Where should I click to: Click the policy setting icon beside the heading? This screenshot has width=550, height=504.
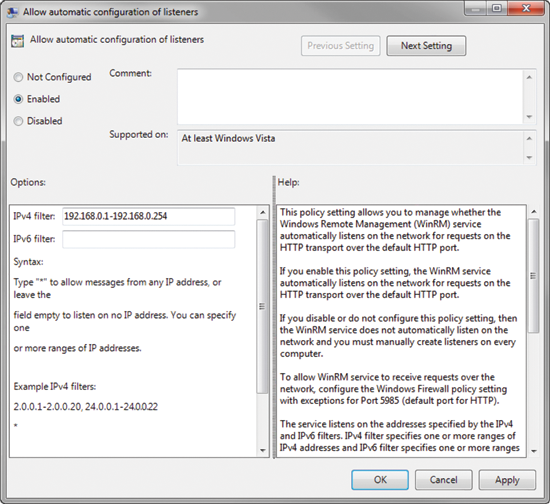coord(18,41)
